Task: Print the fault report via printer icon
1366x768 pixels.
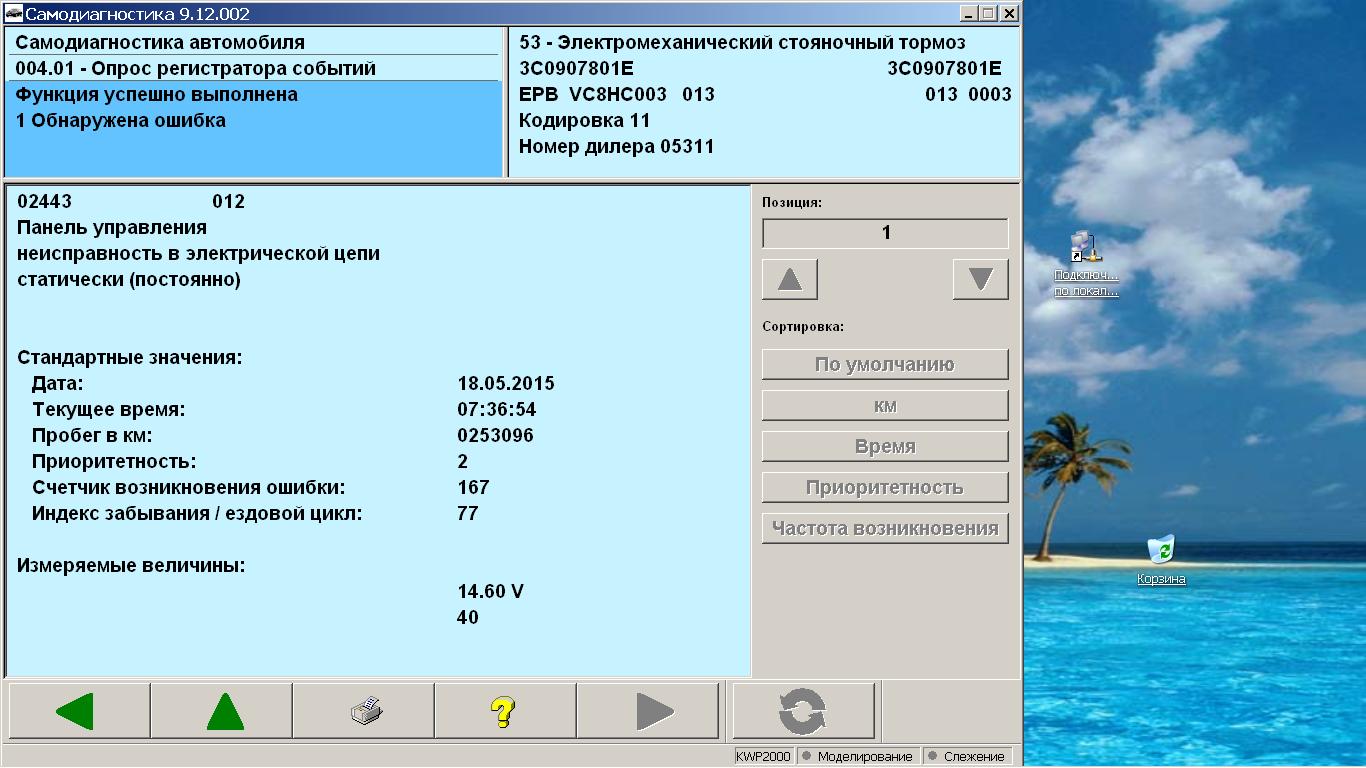Action: click(364, 711)
